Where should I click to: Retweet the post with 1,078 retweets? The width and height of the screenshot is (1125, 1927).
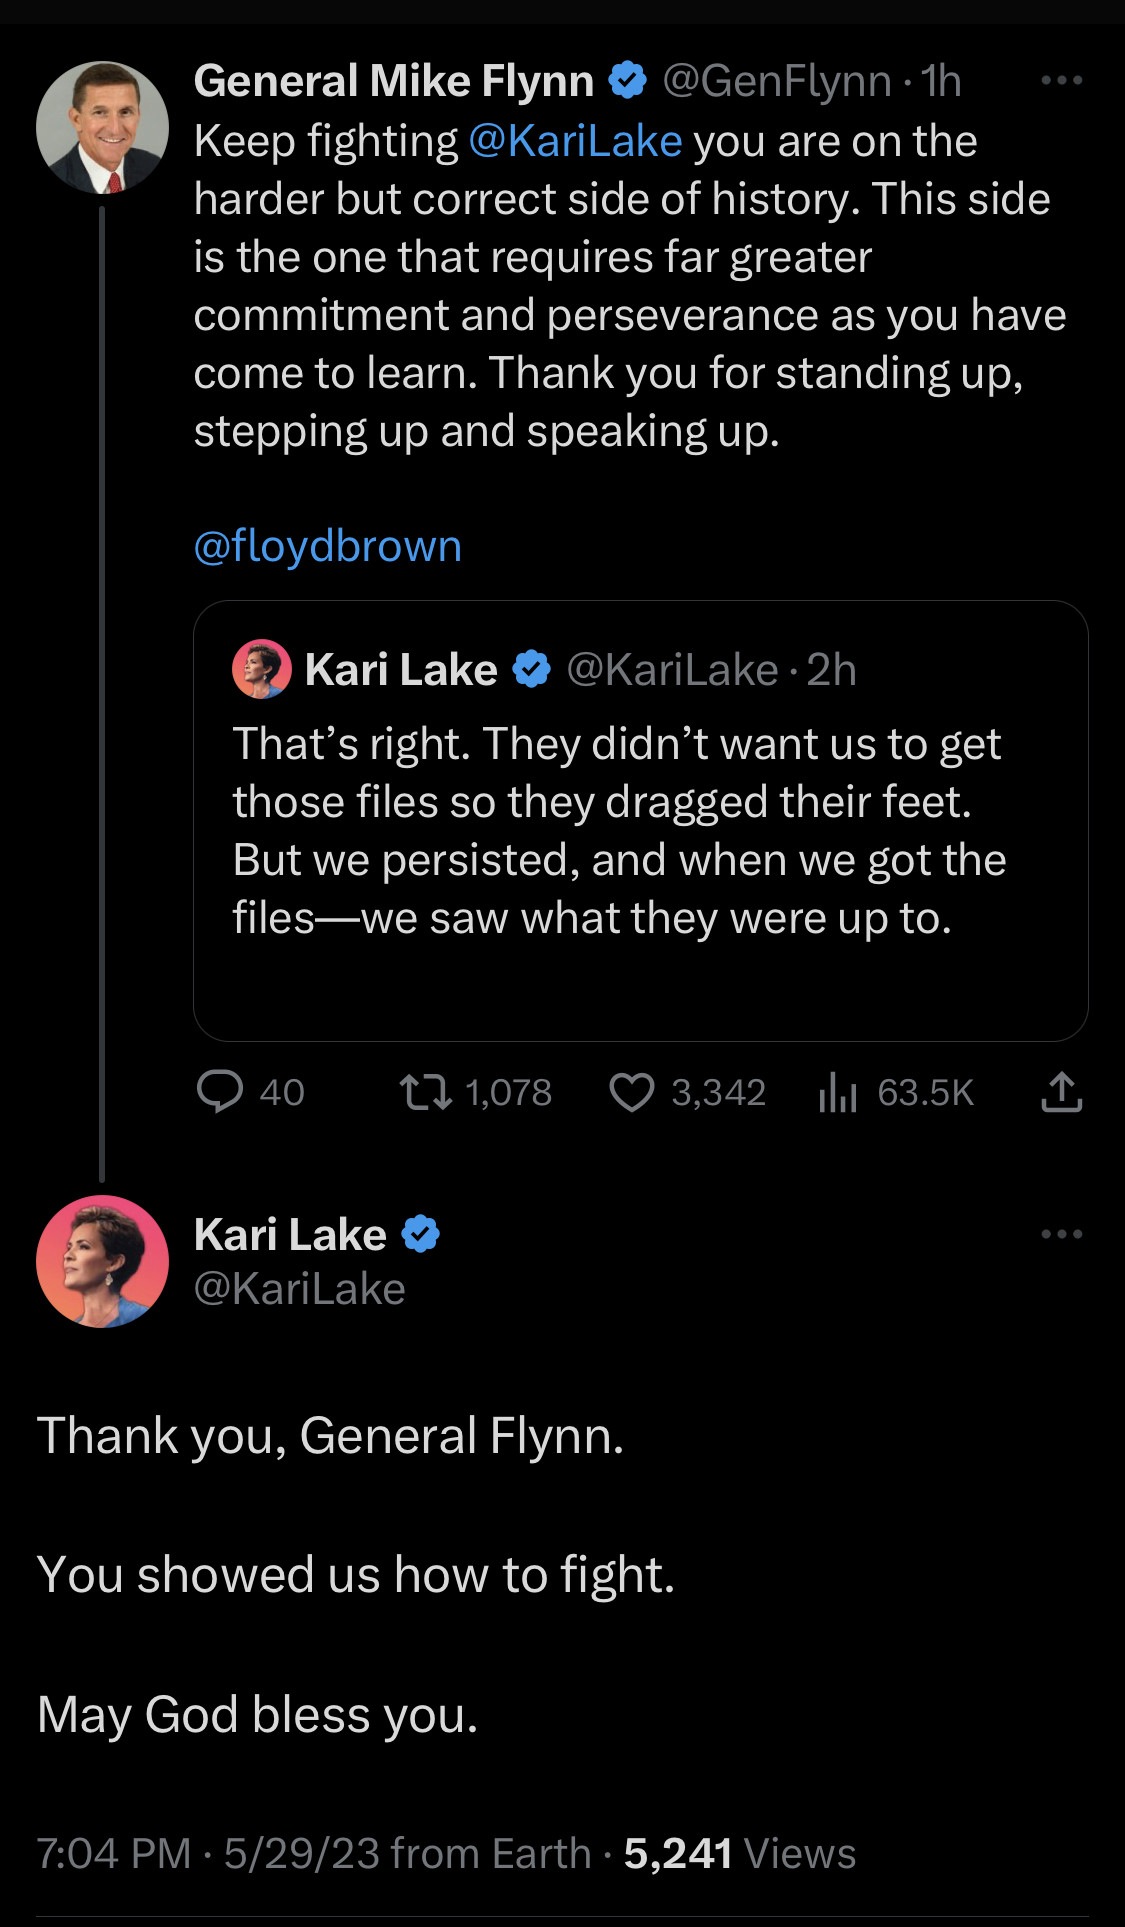[x=425, y=1092]
